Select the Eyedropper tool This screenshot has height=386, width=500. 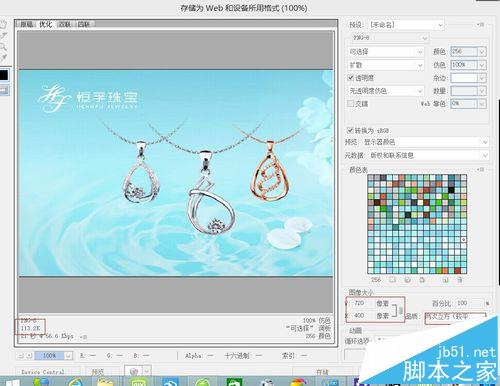click(x=3, y=58)
